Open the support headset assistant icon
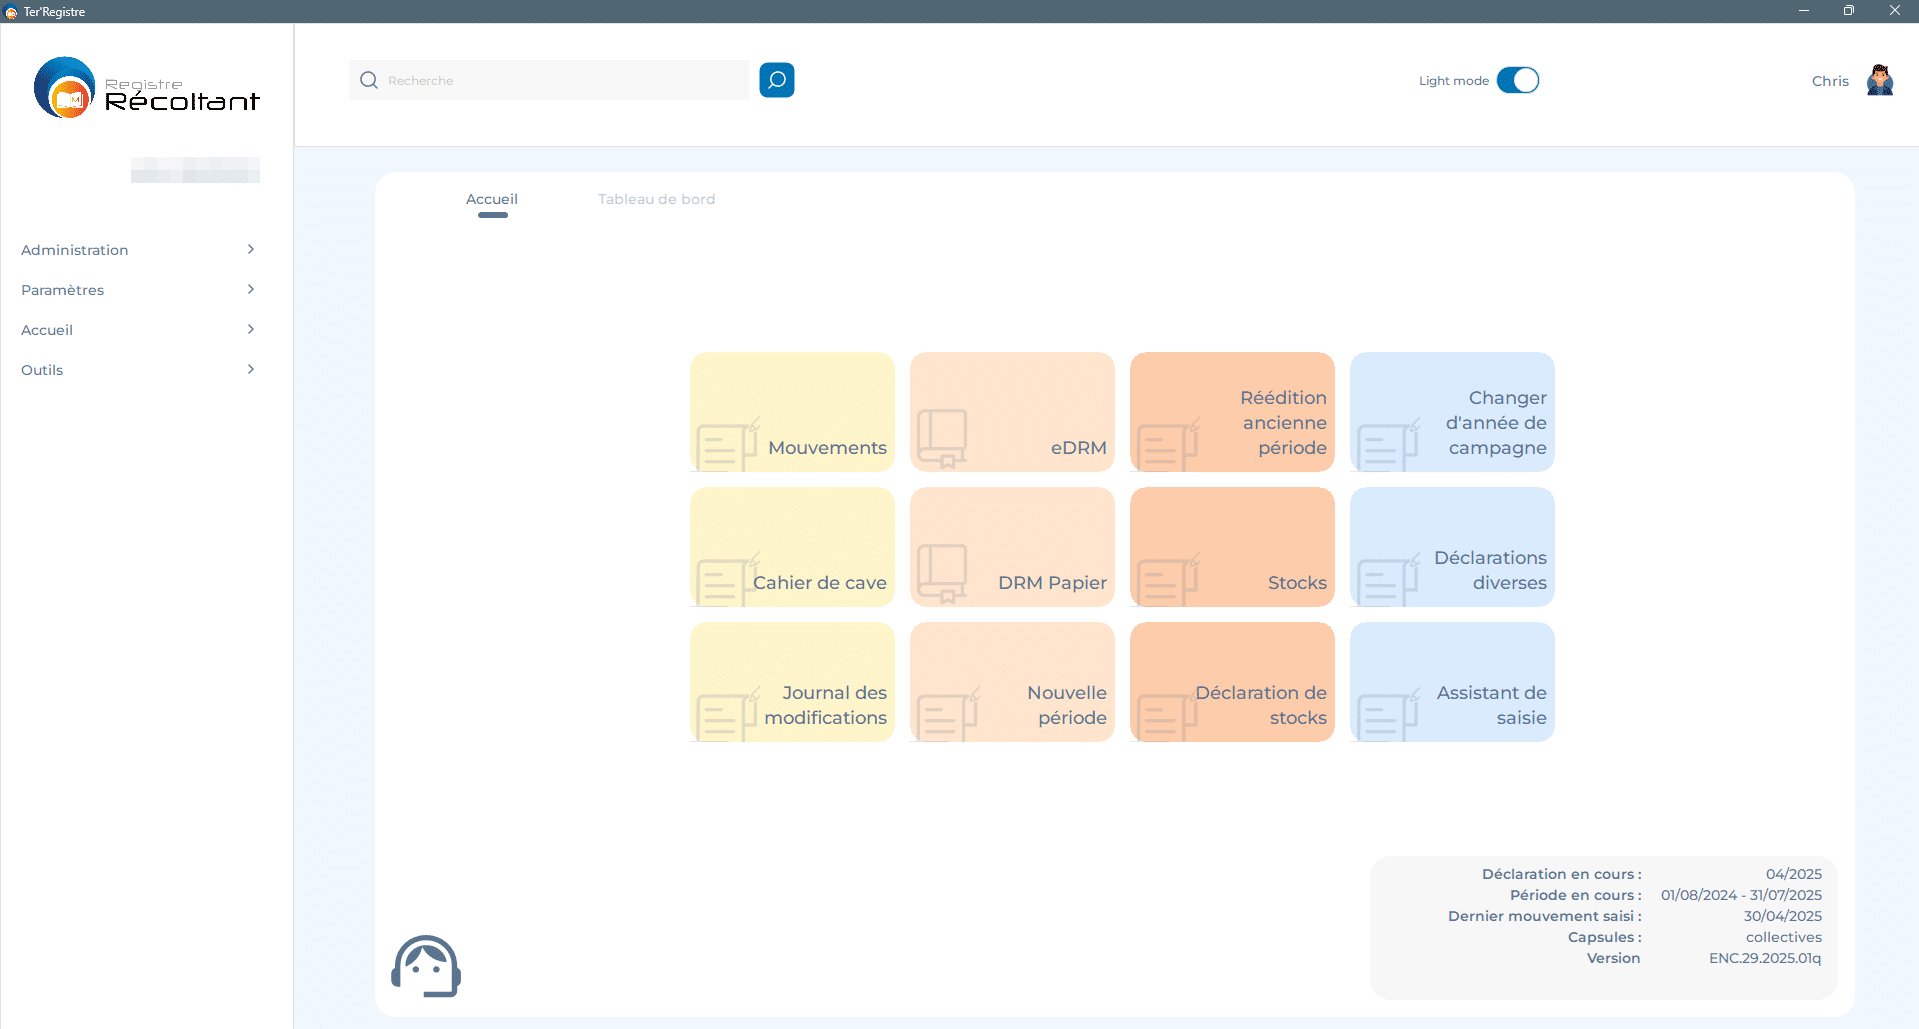The image size is (1919, 1029). point(426,966)
